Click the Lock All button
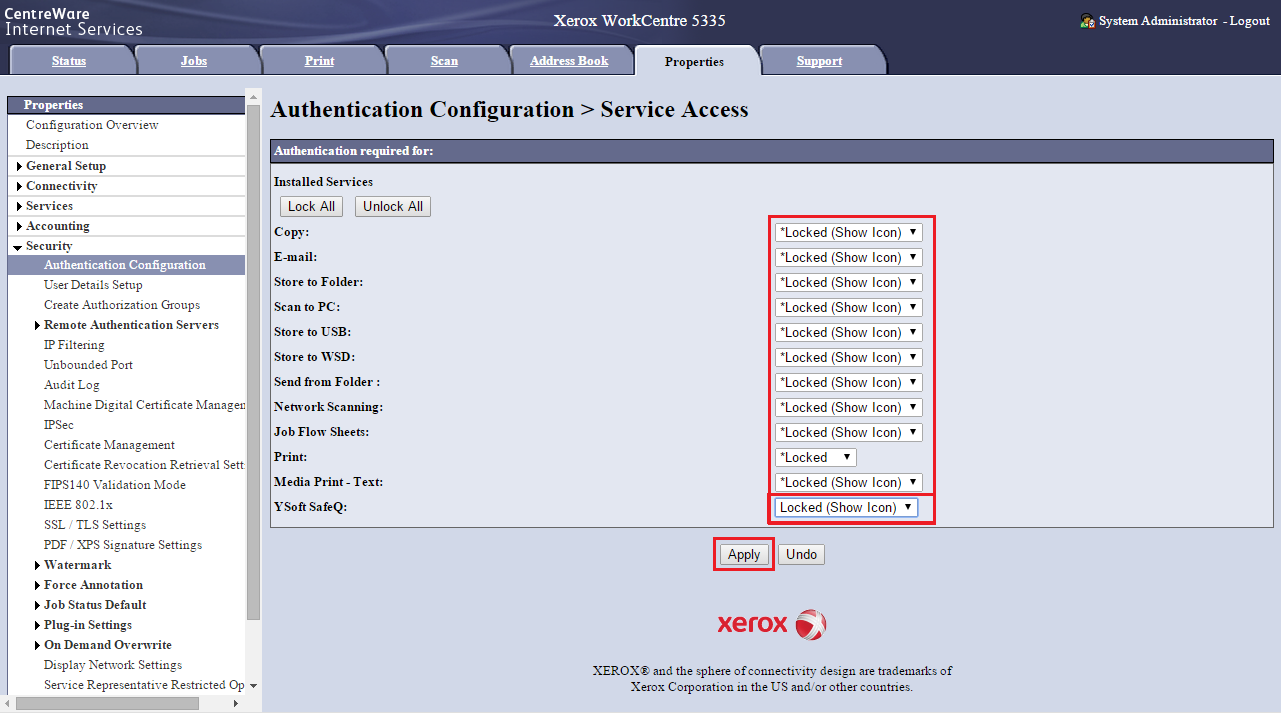 311,206
